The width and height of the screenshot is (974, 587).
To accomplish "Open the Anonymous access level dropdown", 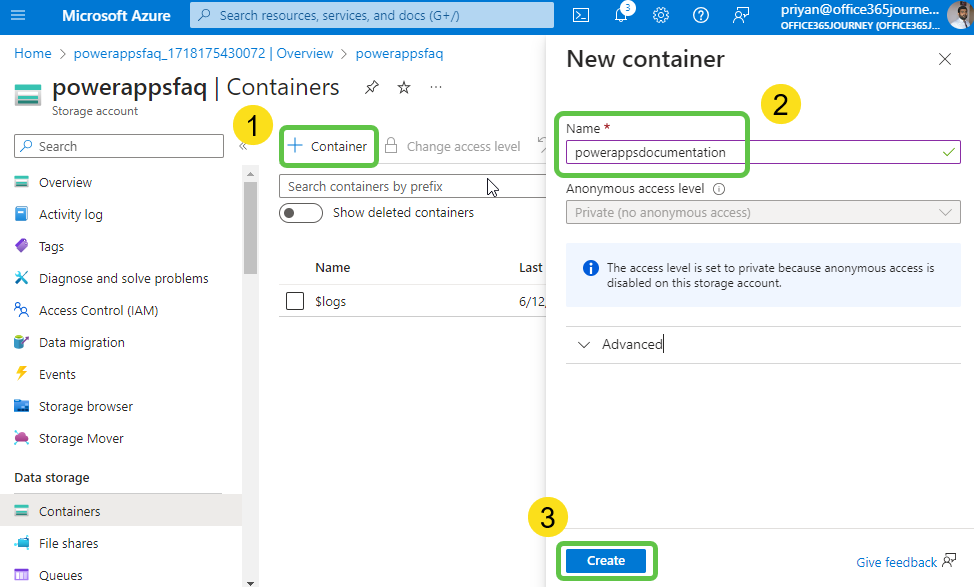I will click(762, 212).
